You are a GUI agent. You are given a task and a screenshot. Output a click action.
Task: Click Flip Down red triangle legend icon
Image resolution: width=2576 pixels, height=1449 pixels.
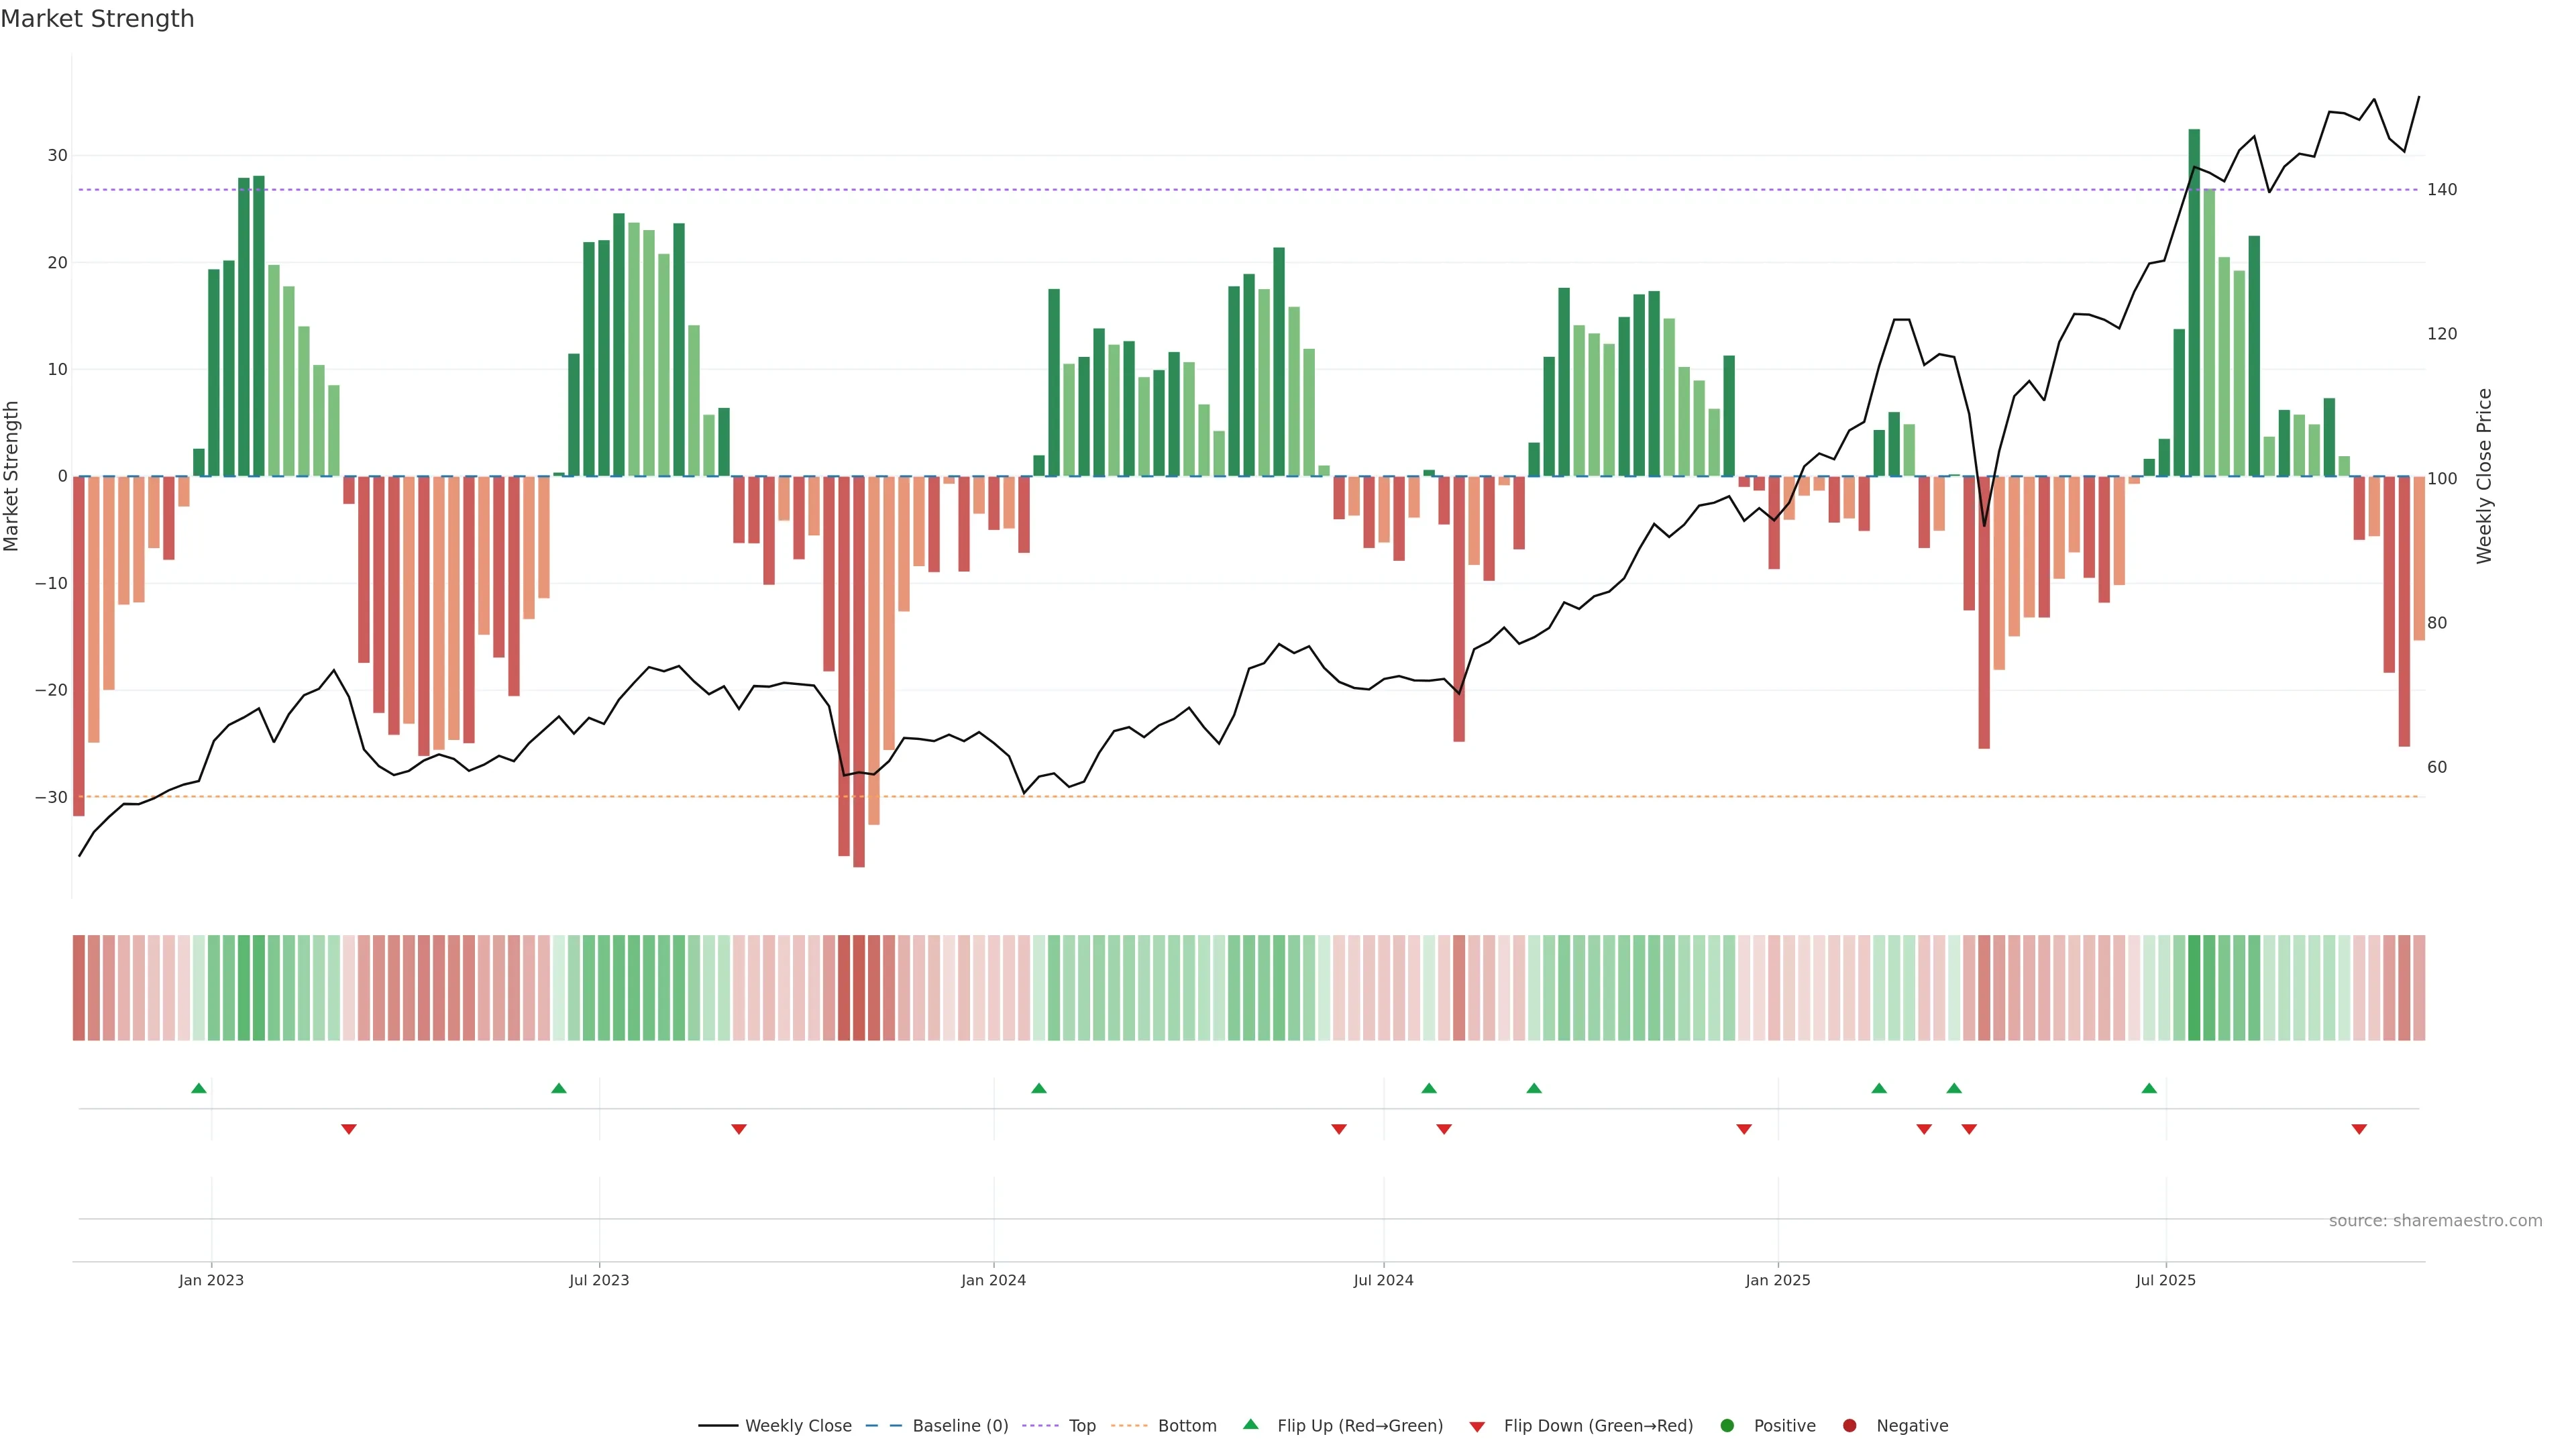point(1477,1427)
